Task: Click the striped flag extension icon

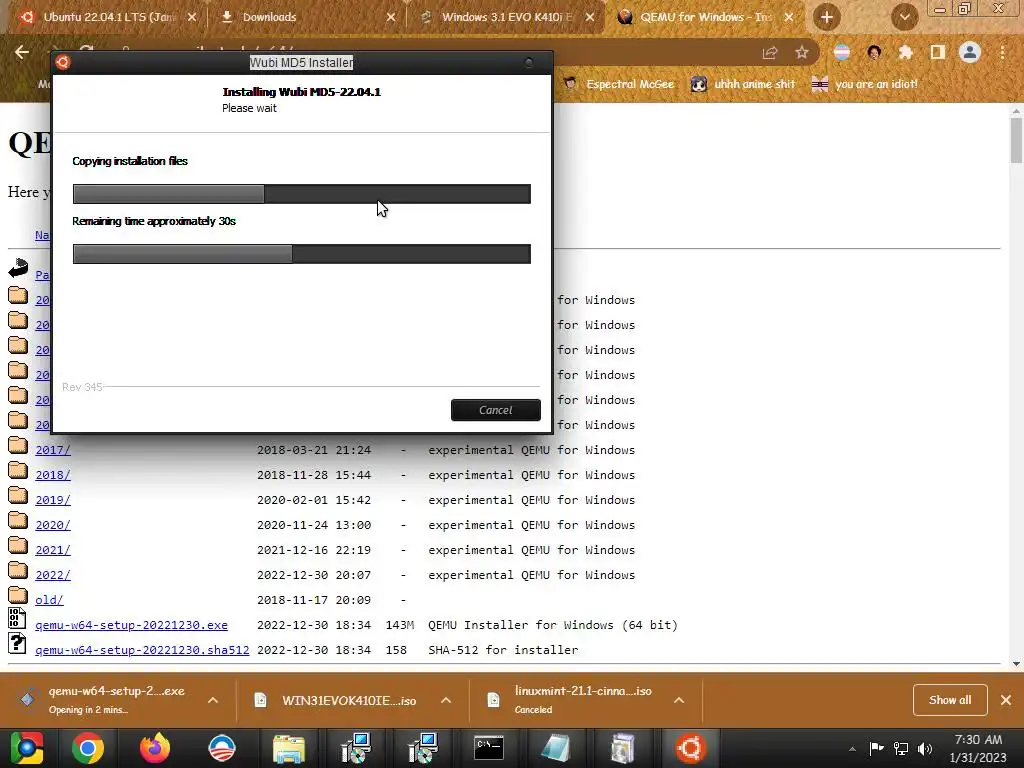Action: pyautogui.click(x=842, y=52)
